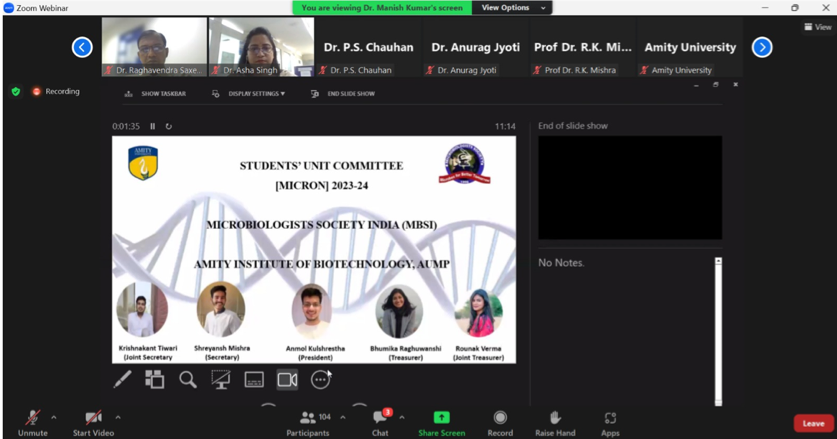Viewport: 837px width, 439px height.
Task: Click the 11:14 clock time
Action: [505, 127]
